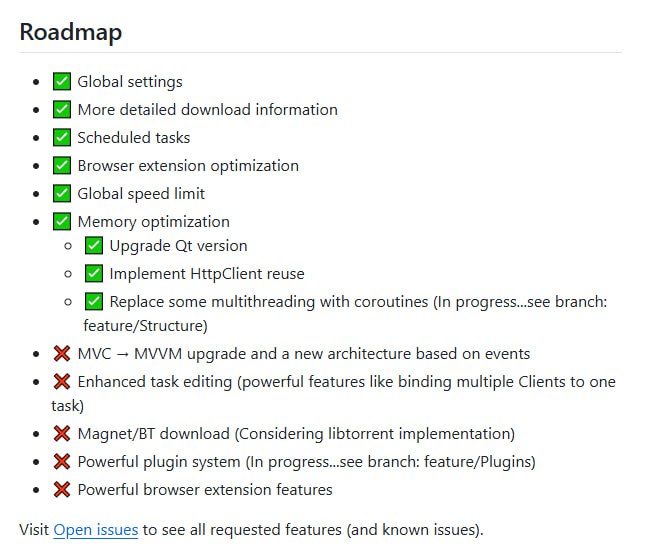Screen dimensions: 652x551
Task: Click the red cross beside MVC → MVVM upgrade
Action: (x=61, y=354)
